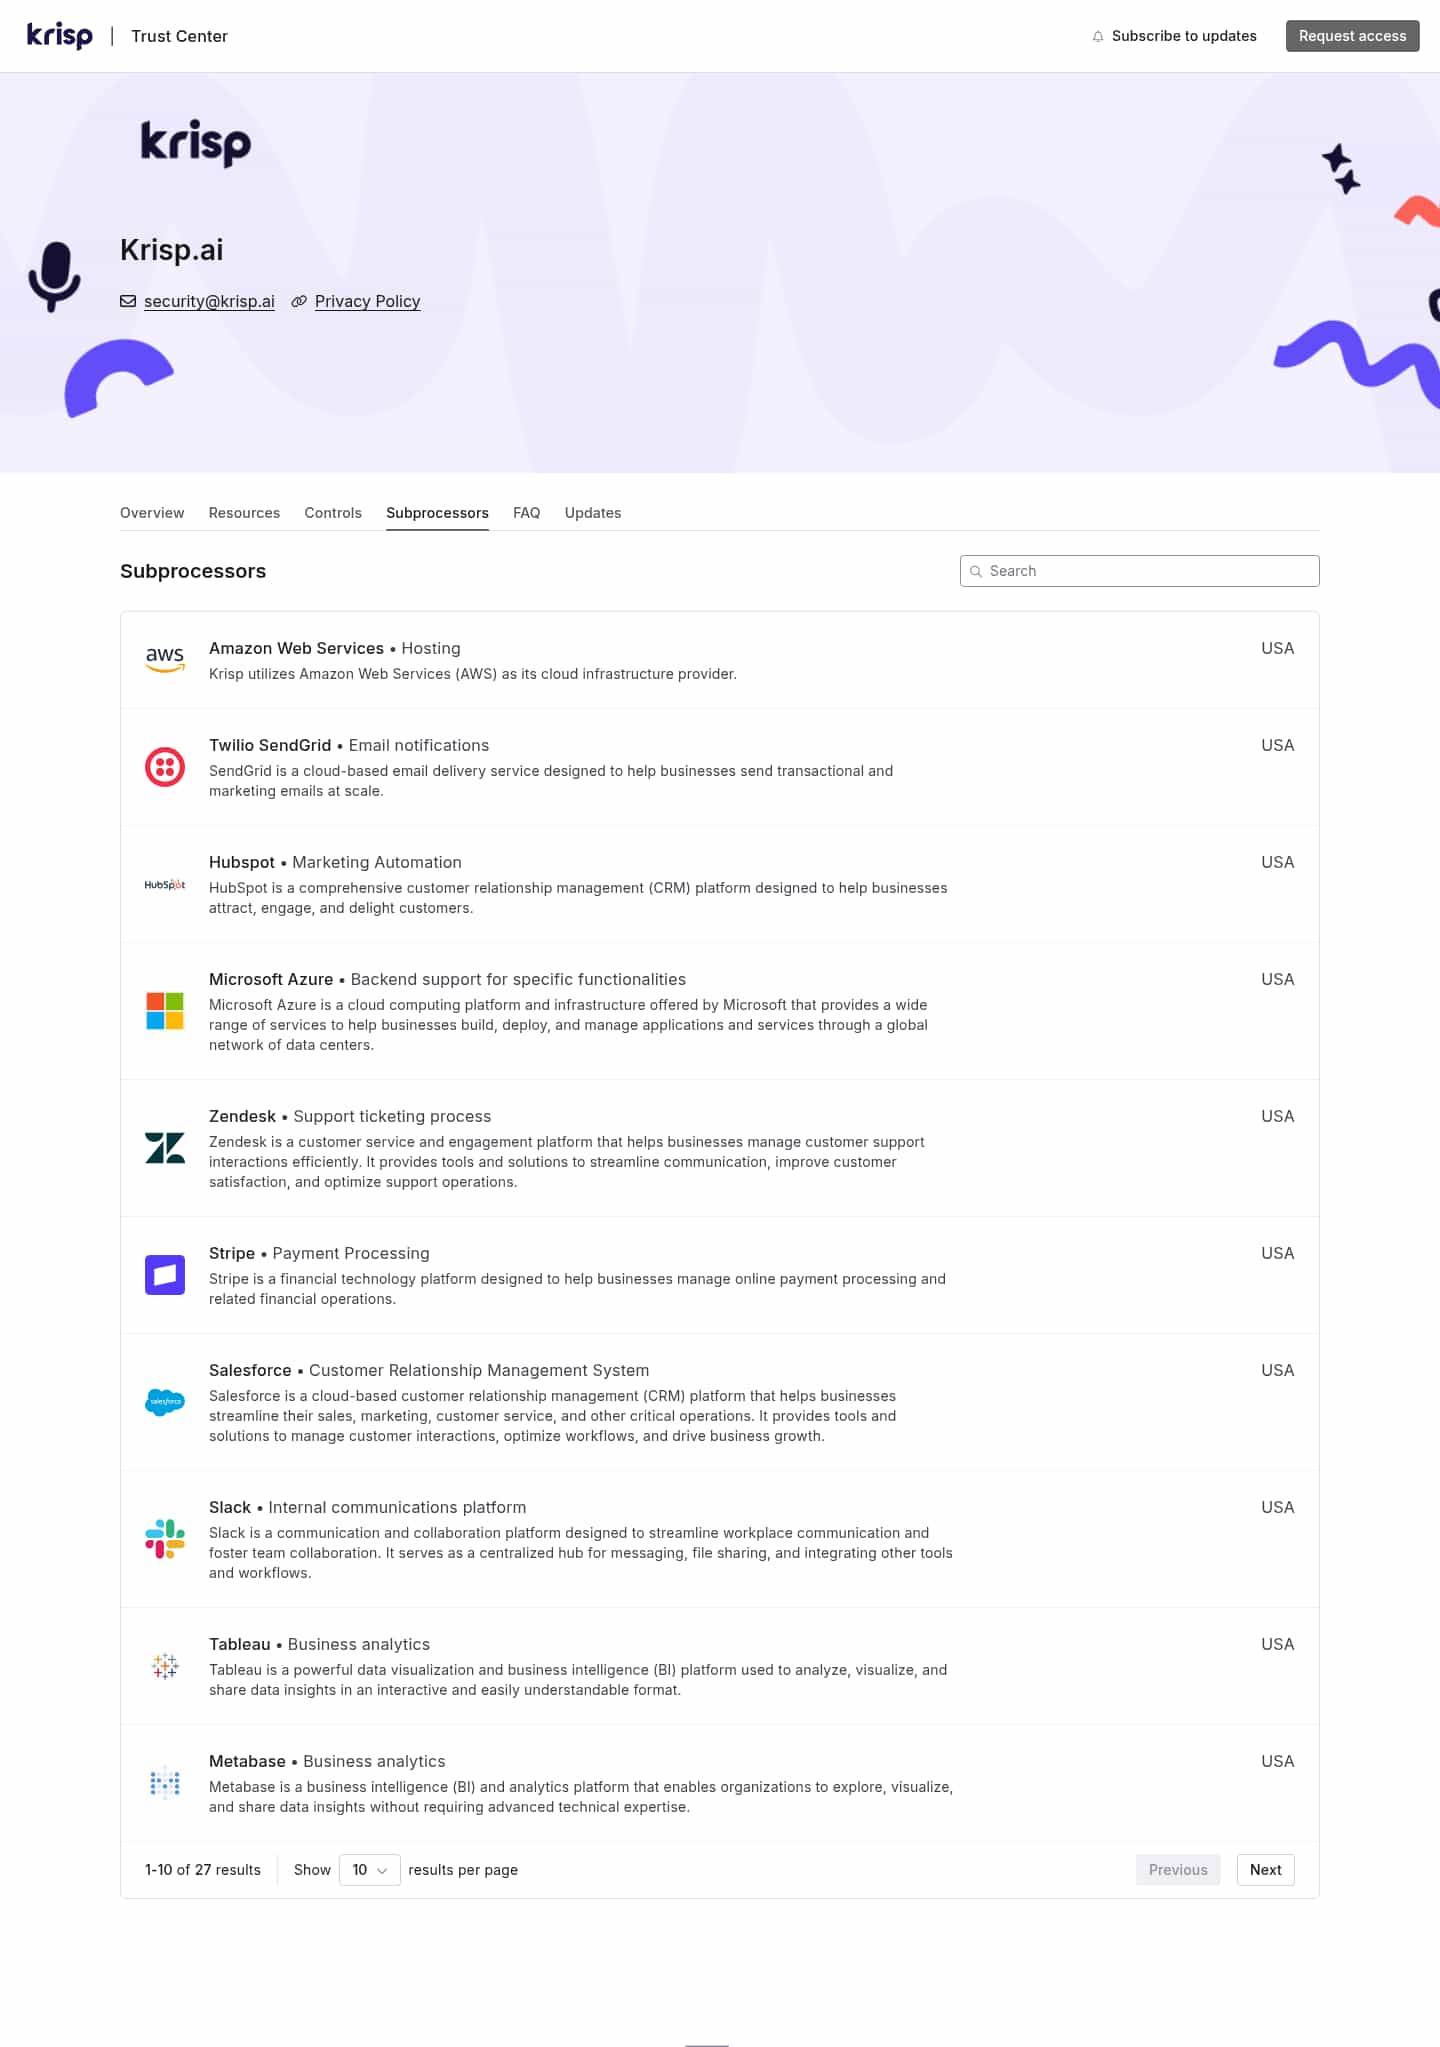The width and height of the screenshot is (1440, 2047).
Task: Click the Next page button
Action: tap(1266, 1870)
